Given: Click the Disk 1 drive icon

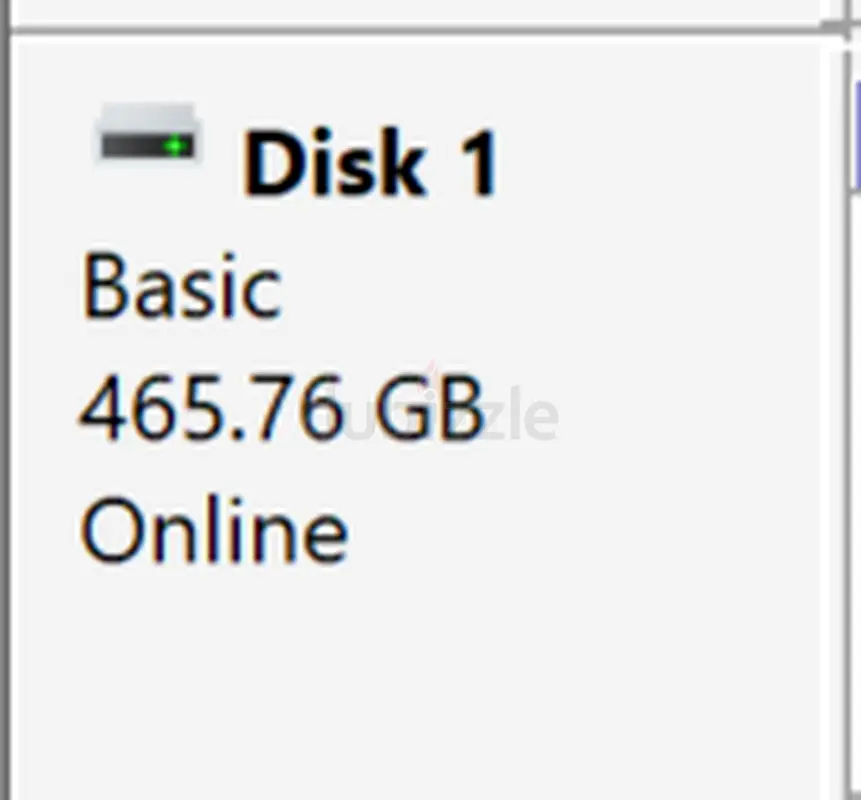Looking at the screenshot, I should (149, 138).
